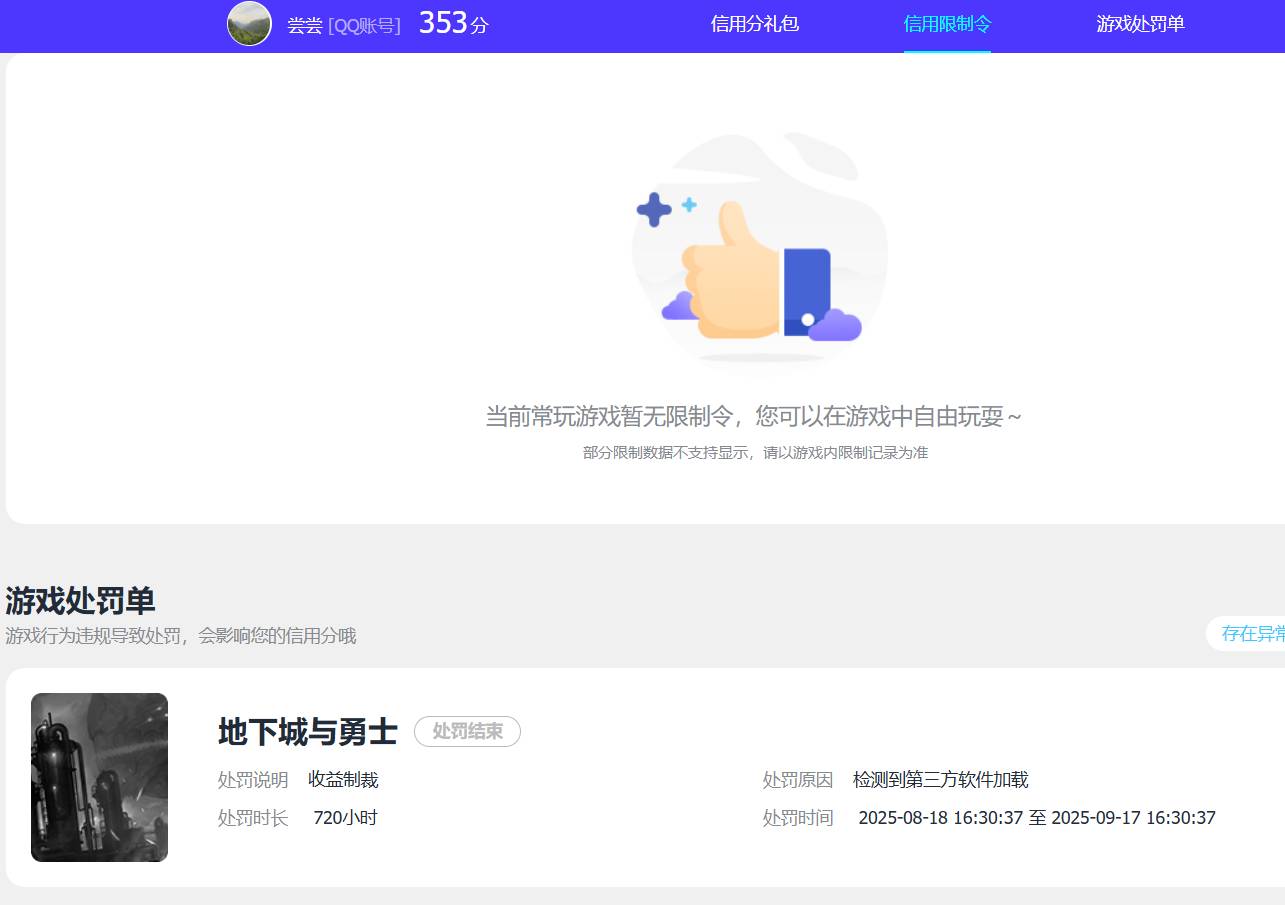Click the purple plus icon in the illustration

[x=655, y=209]
